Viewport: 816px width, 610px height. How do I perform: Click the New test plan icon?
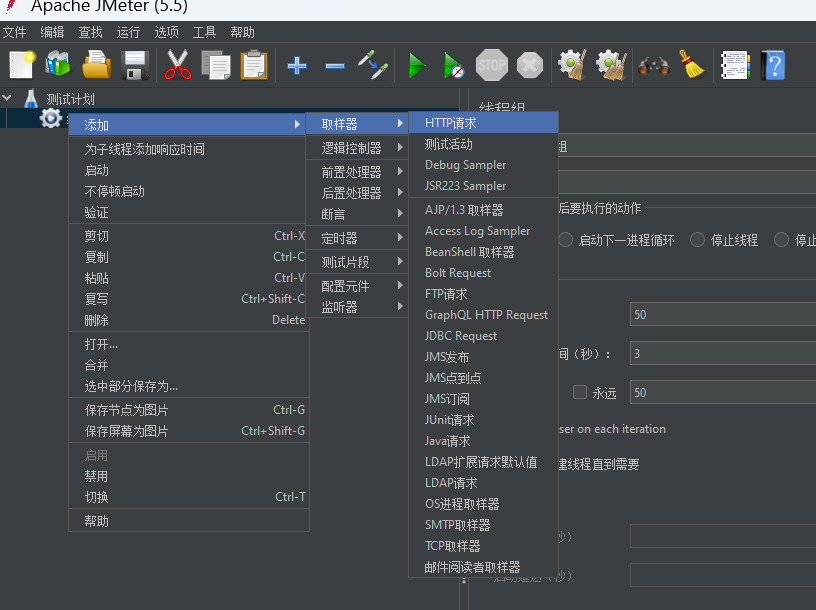click(21, 66)
